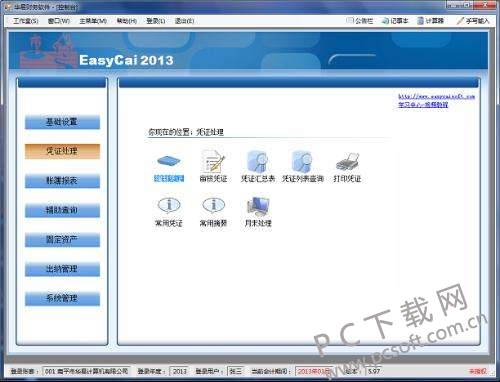Click the red accounting period 2013年01月 field
The image size is (500, 382).
point(313,371)
